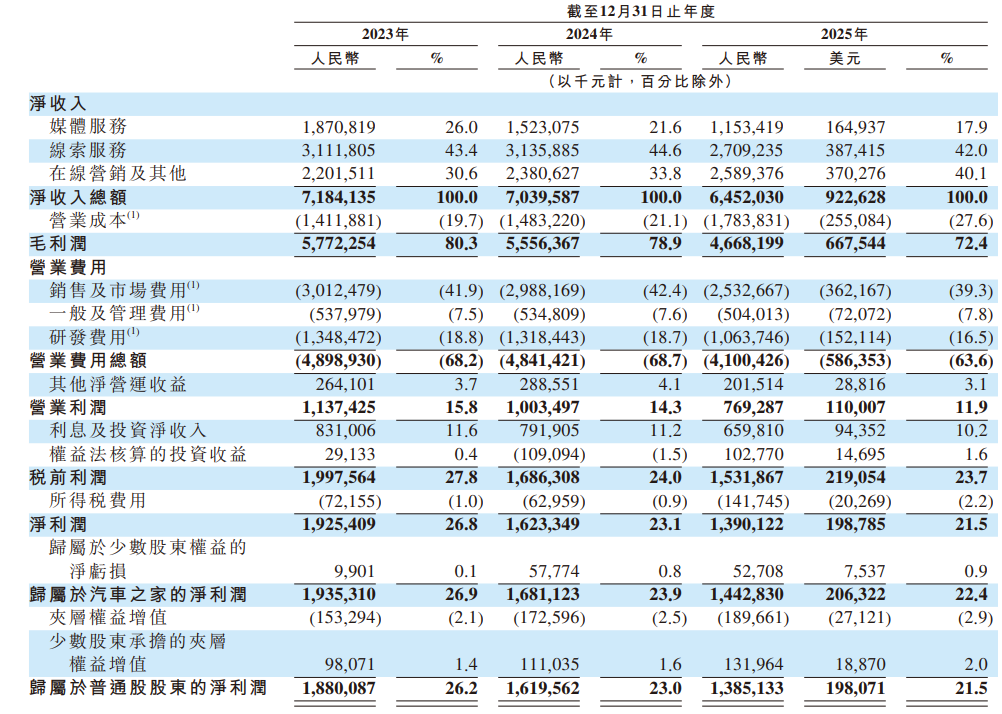Select the 毛利潤 row label

pyautogui.click(x=60, y=243)
